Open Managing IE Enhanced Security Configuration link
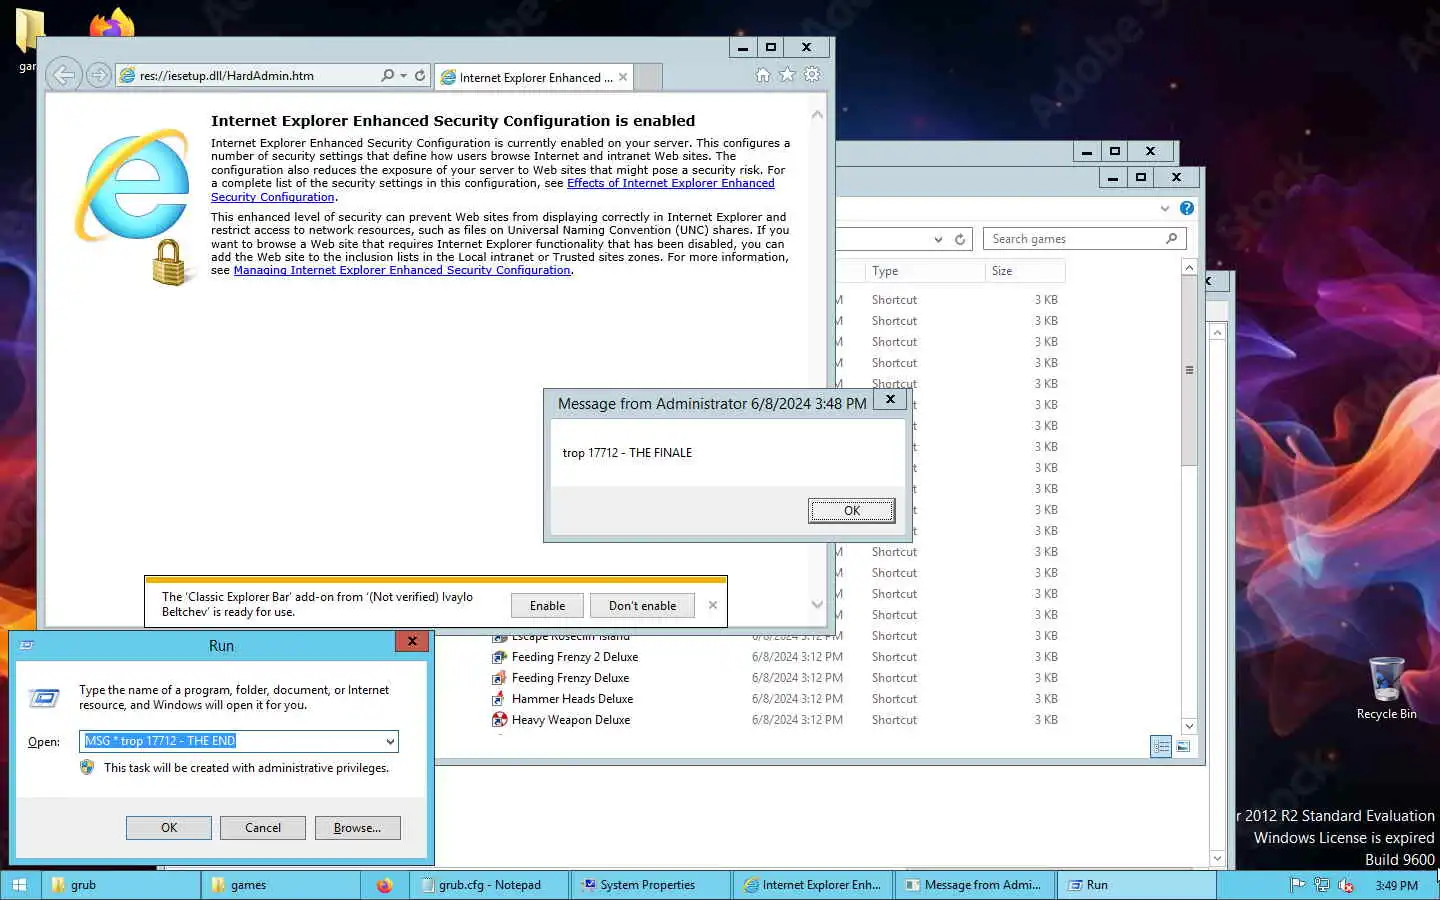 coord(402,270)
